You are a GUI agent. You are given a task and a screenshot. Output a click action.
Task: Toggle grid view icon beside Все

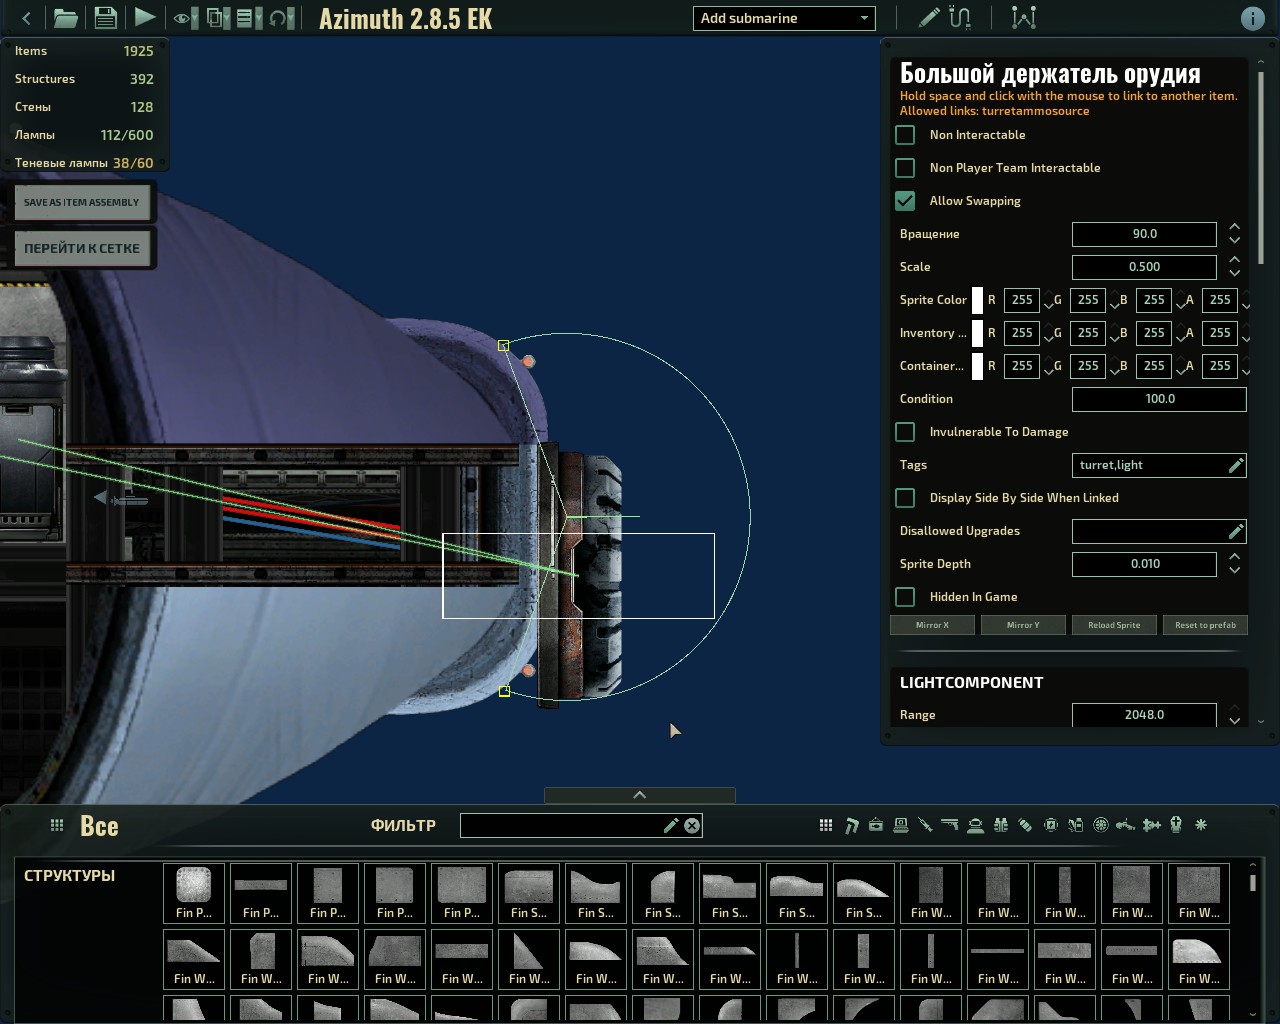pyautogui.click(x=57, y=825)
